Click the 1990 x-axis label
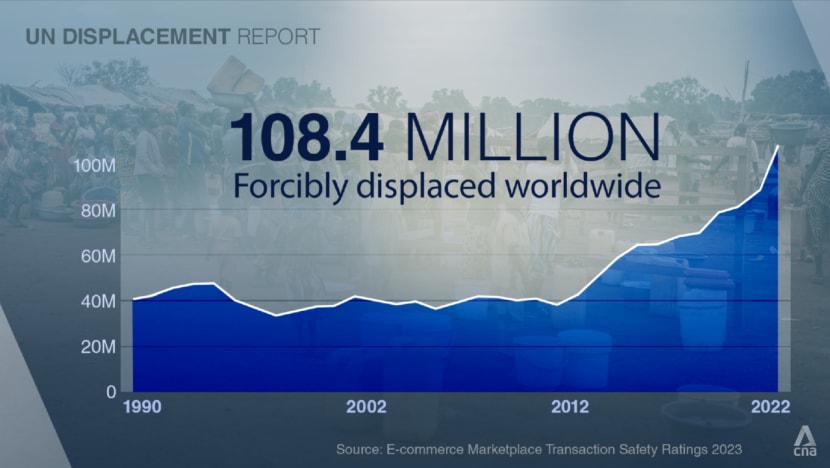This screenshot has width=830, height=468. [x=142, y=407]
